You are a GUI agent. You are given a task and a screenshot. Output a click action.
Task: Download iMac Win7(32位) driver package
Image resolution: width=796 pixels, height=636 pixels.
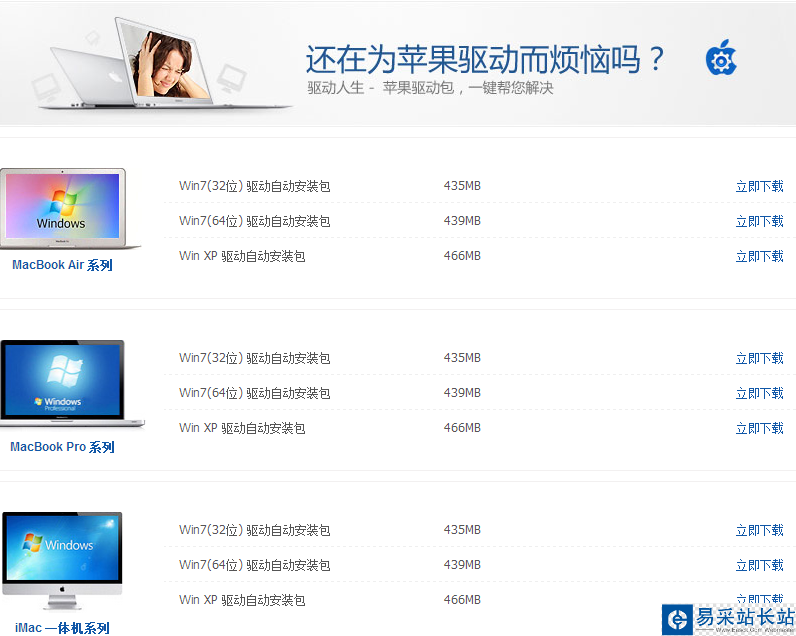759,530
